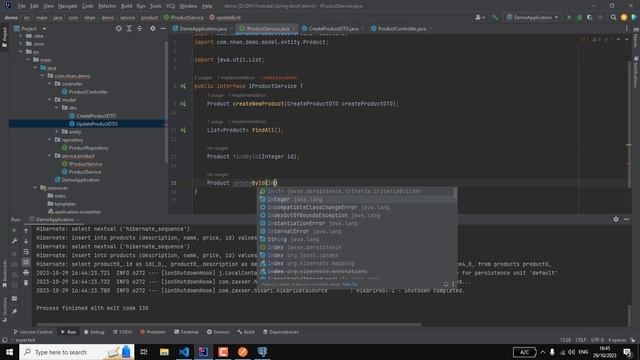Expand the .mvn folder in tree
640x360 pixels.
click(x=21, y=44)
